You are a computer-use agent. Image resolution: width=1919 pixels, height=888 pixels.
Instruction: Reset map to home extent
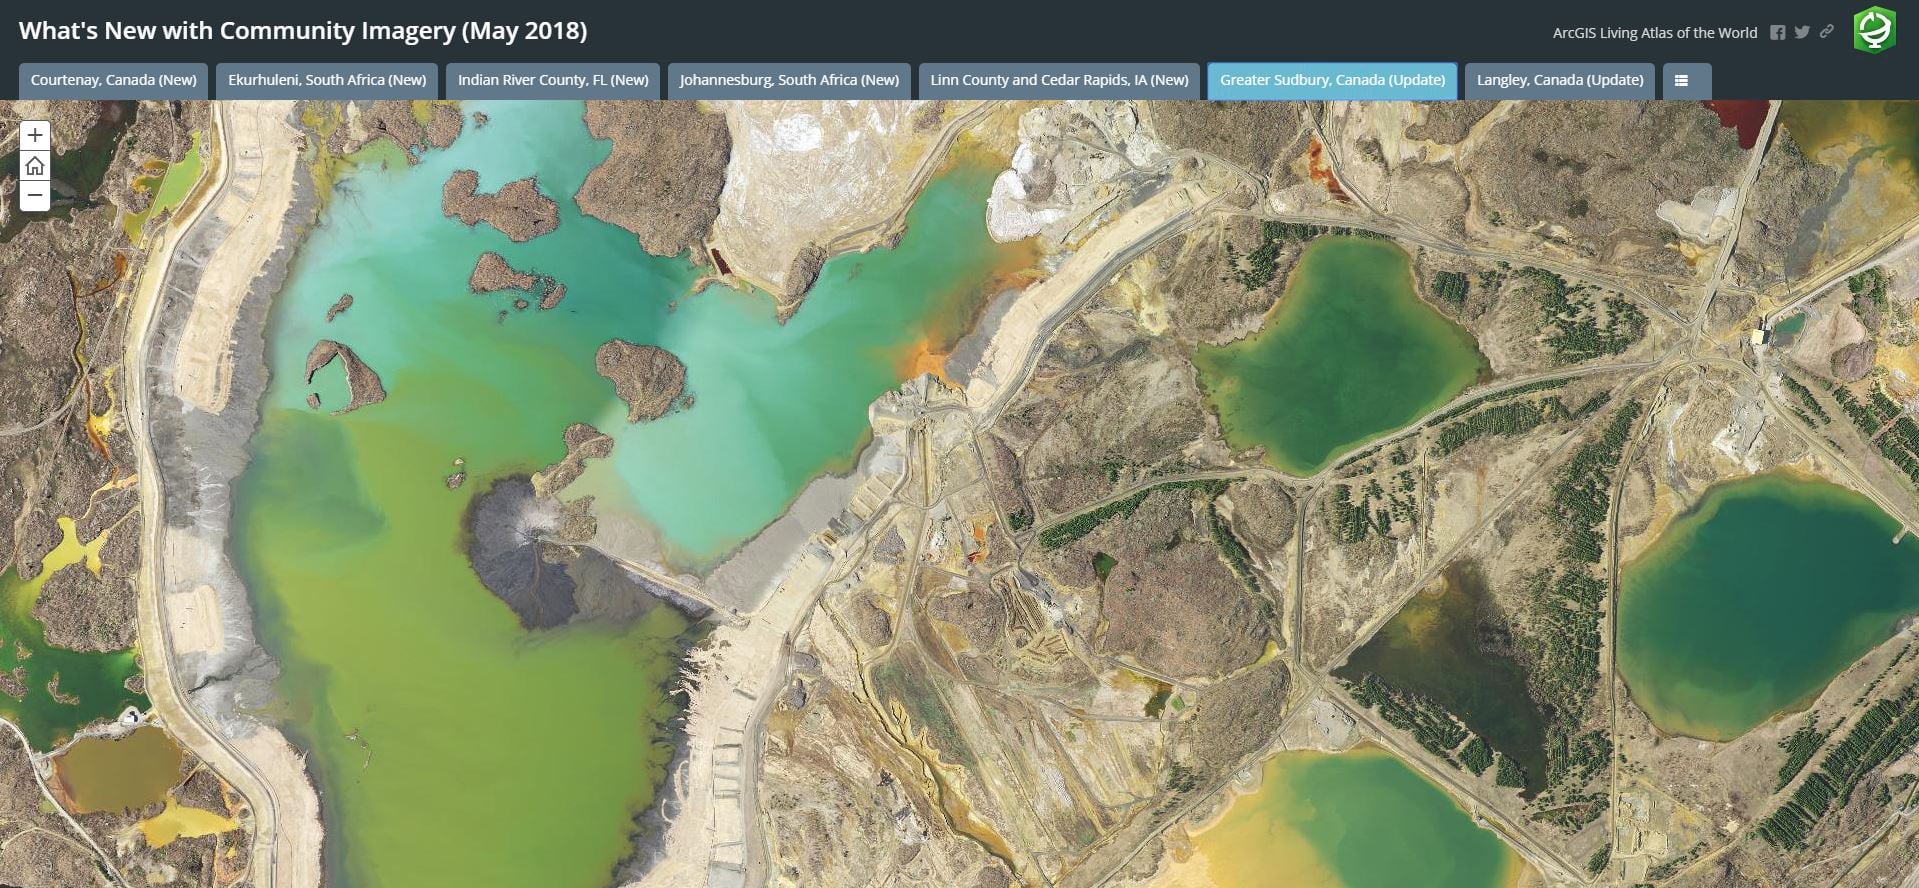pyautogui.click(x=35, y=166)
